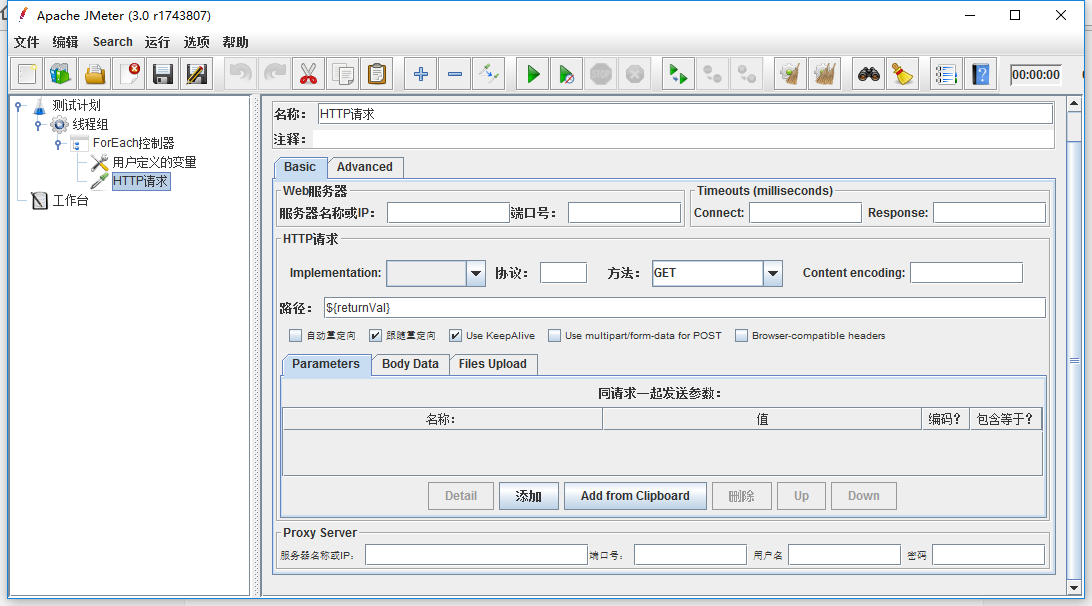Click the Clear results broom icon

790,74
